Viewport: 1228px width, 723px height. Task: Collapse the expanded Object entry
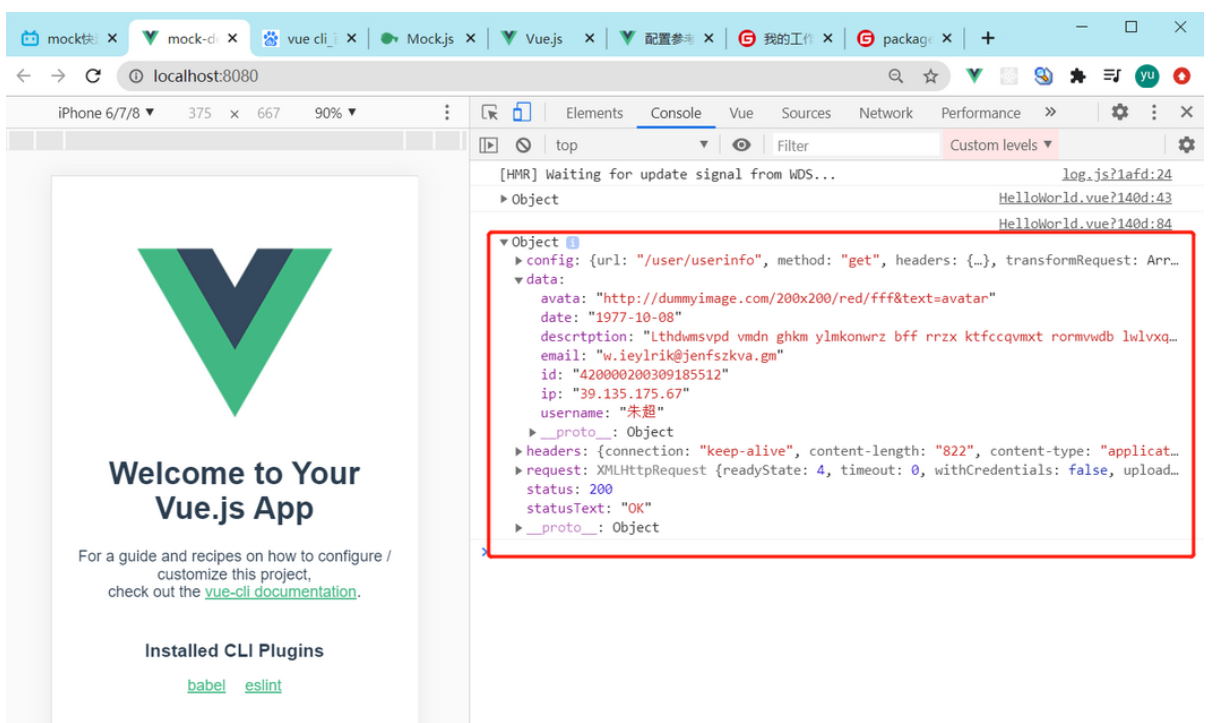coord(504,242)
